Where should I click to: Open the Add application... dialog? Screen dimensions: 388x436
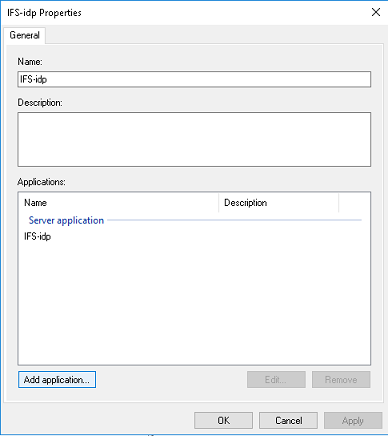click(57, 380)
